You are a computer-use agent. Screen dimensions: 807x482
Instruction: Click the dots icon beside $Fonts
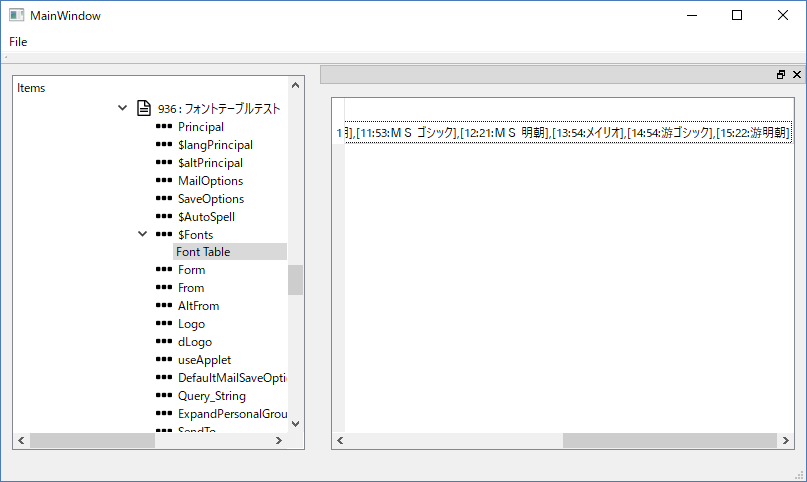click(164, 234)
